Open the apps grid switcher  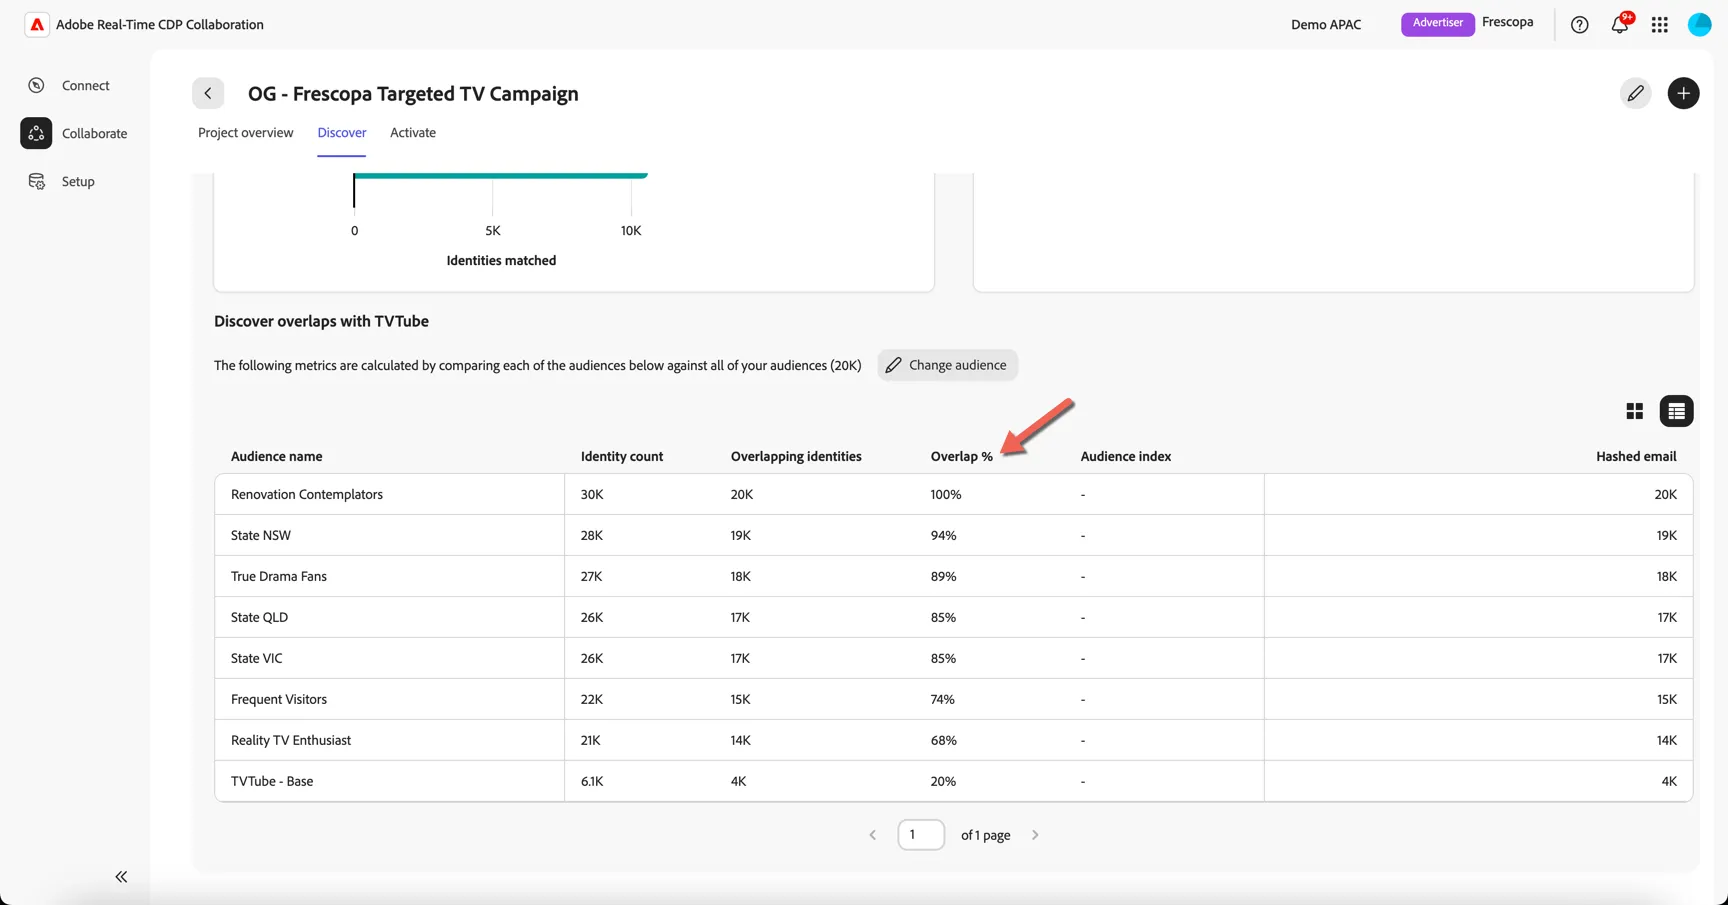pos(1660,25)
